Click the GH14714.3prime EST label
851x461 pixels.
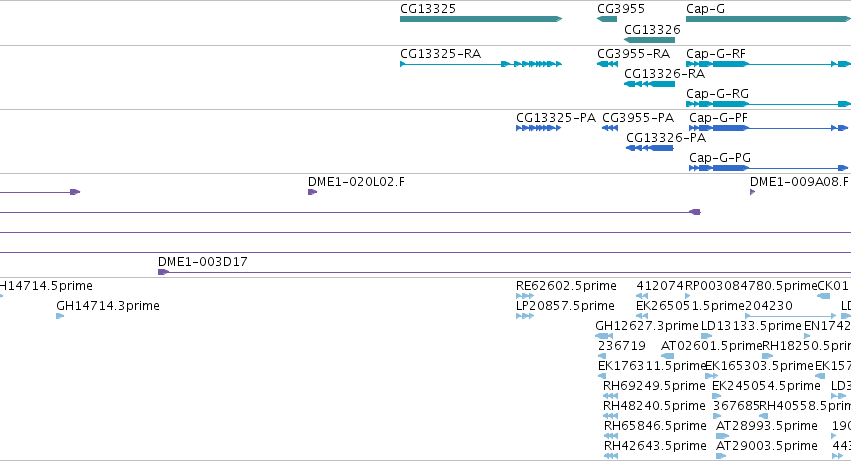tap(108, 306)
